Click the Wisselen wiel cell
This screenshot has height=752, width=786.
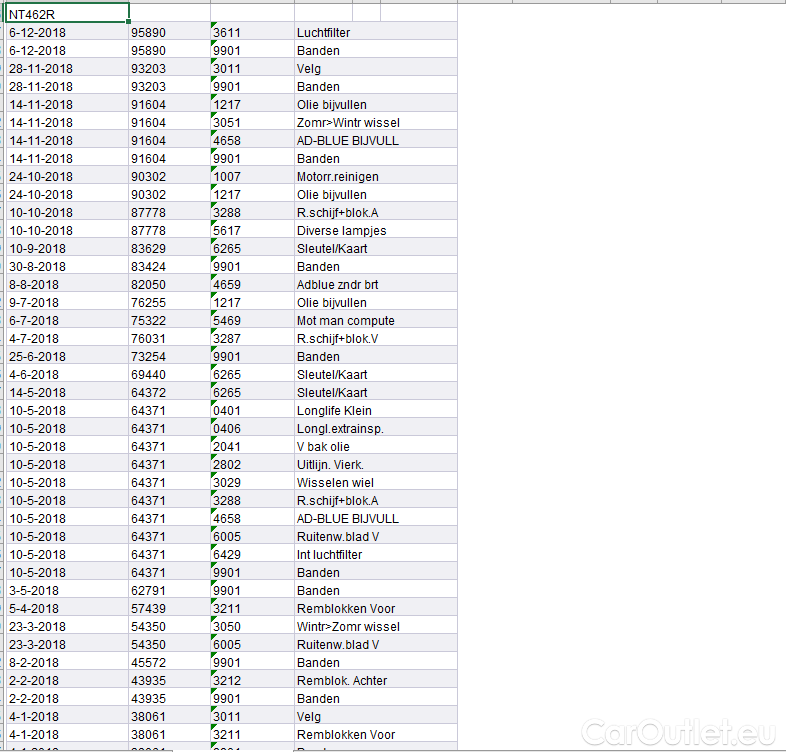[335, 482]
